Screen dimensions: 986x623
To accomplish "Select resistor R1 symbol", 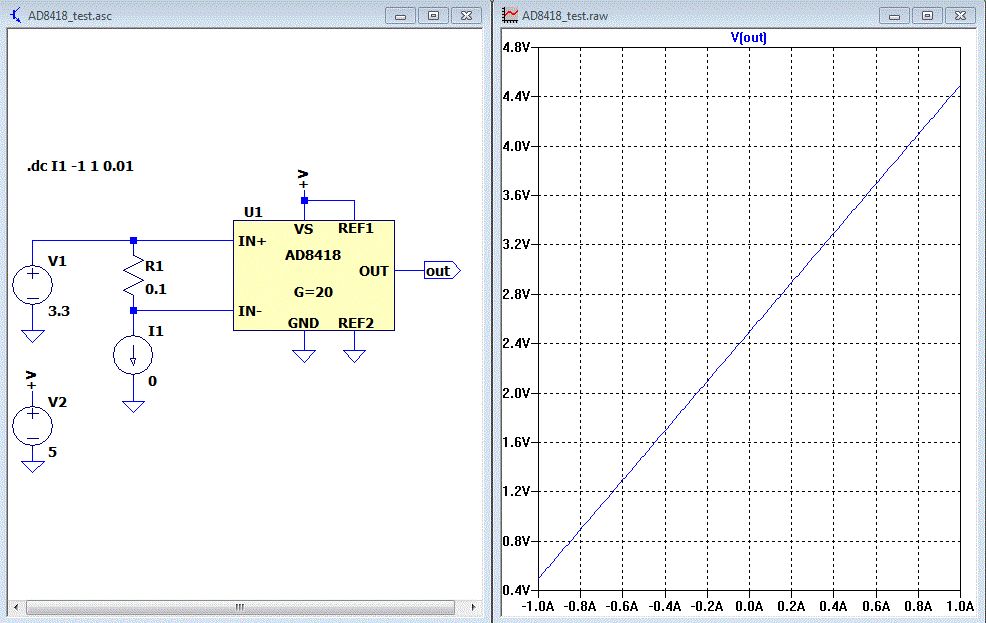I will [133, 275].
